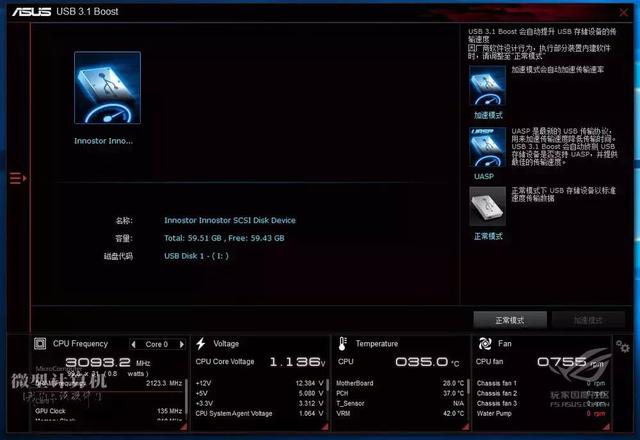Expand Fan panel corner triangle

point(607,427)
